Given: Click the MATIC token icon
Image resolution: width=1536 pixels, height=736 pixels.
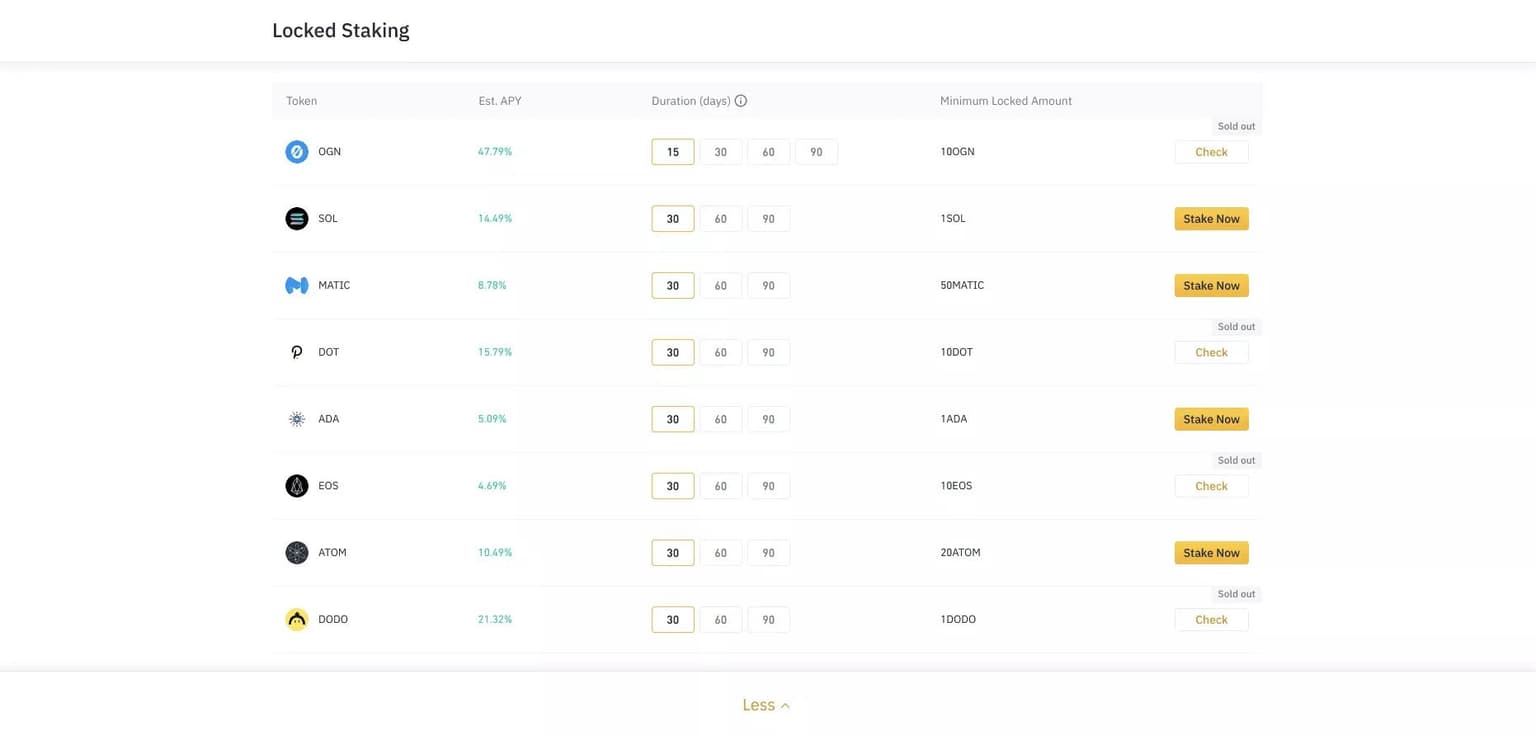Looking at the screenshot, I should click(x=297, y=286).
